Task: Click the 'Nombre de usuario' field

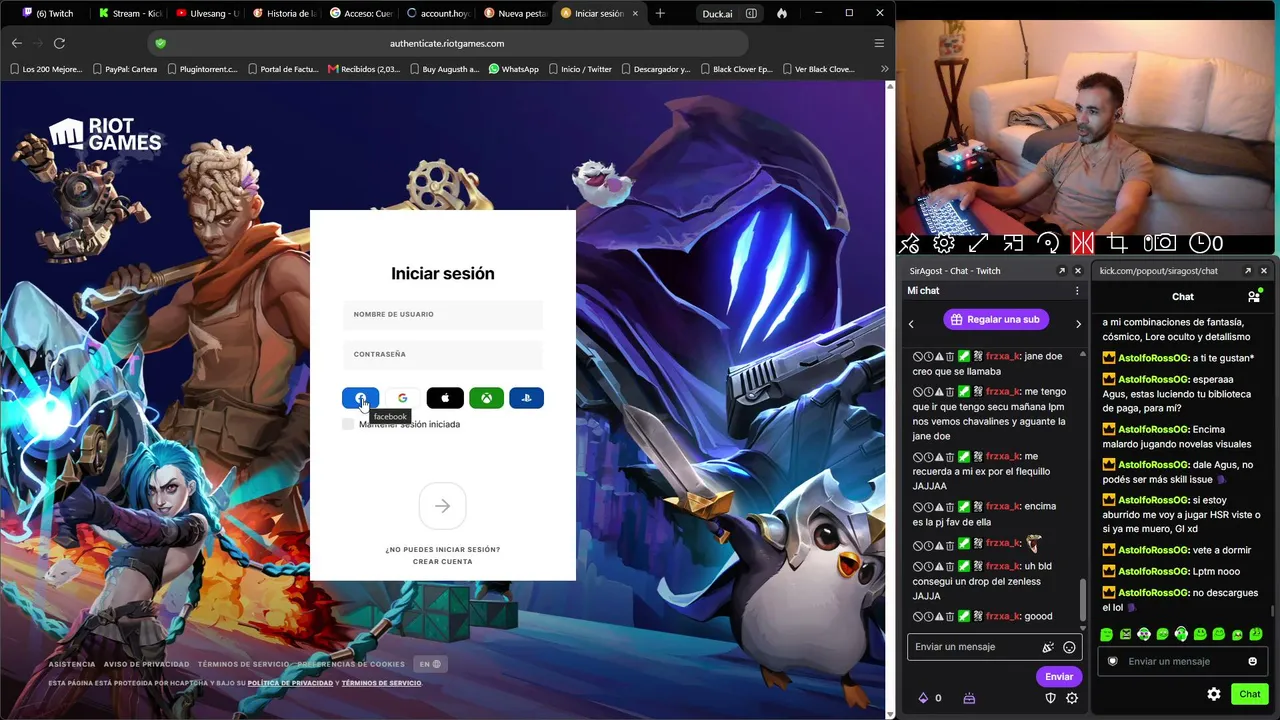Action: [x=443, y=315]
